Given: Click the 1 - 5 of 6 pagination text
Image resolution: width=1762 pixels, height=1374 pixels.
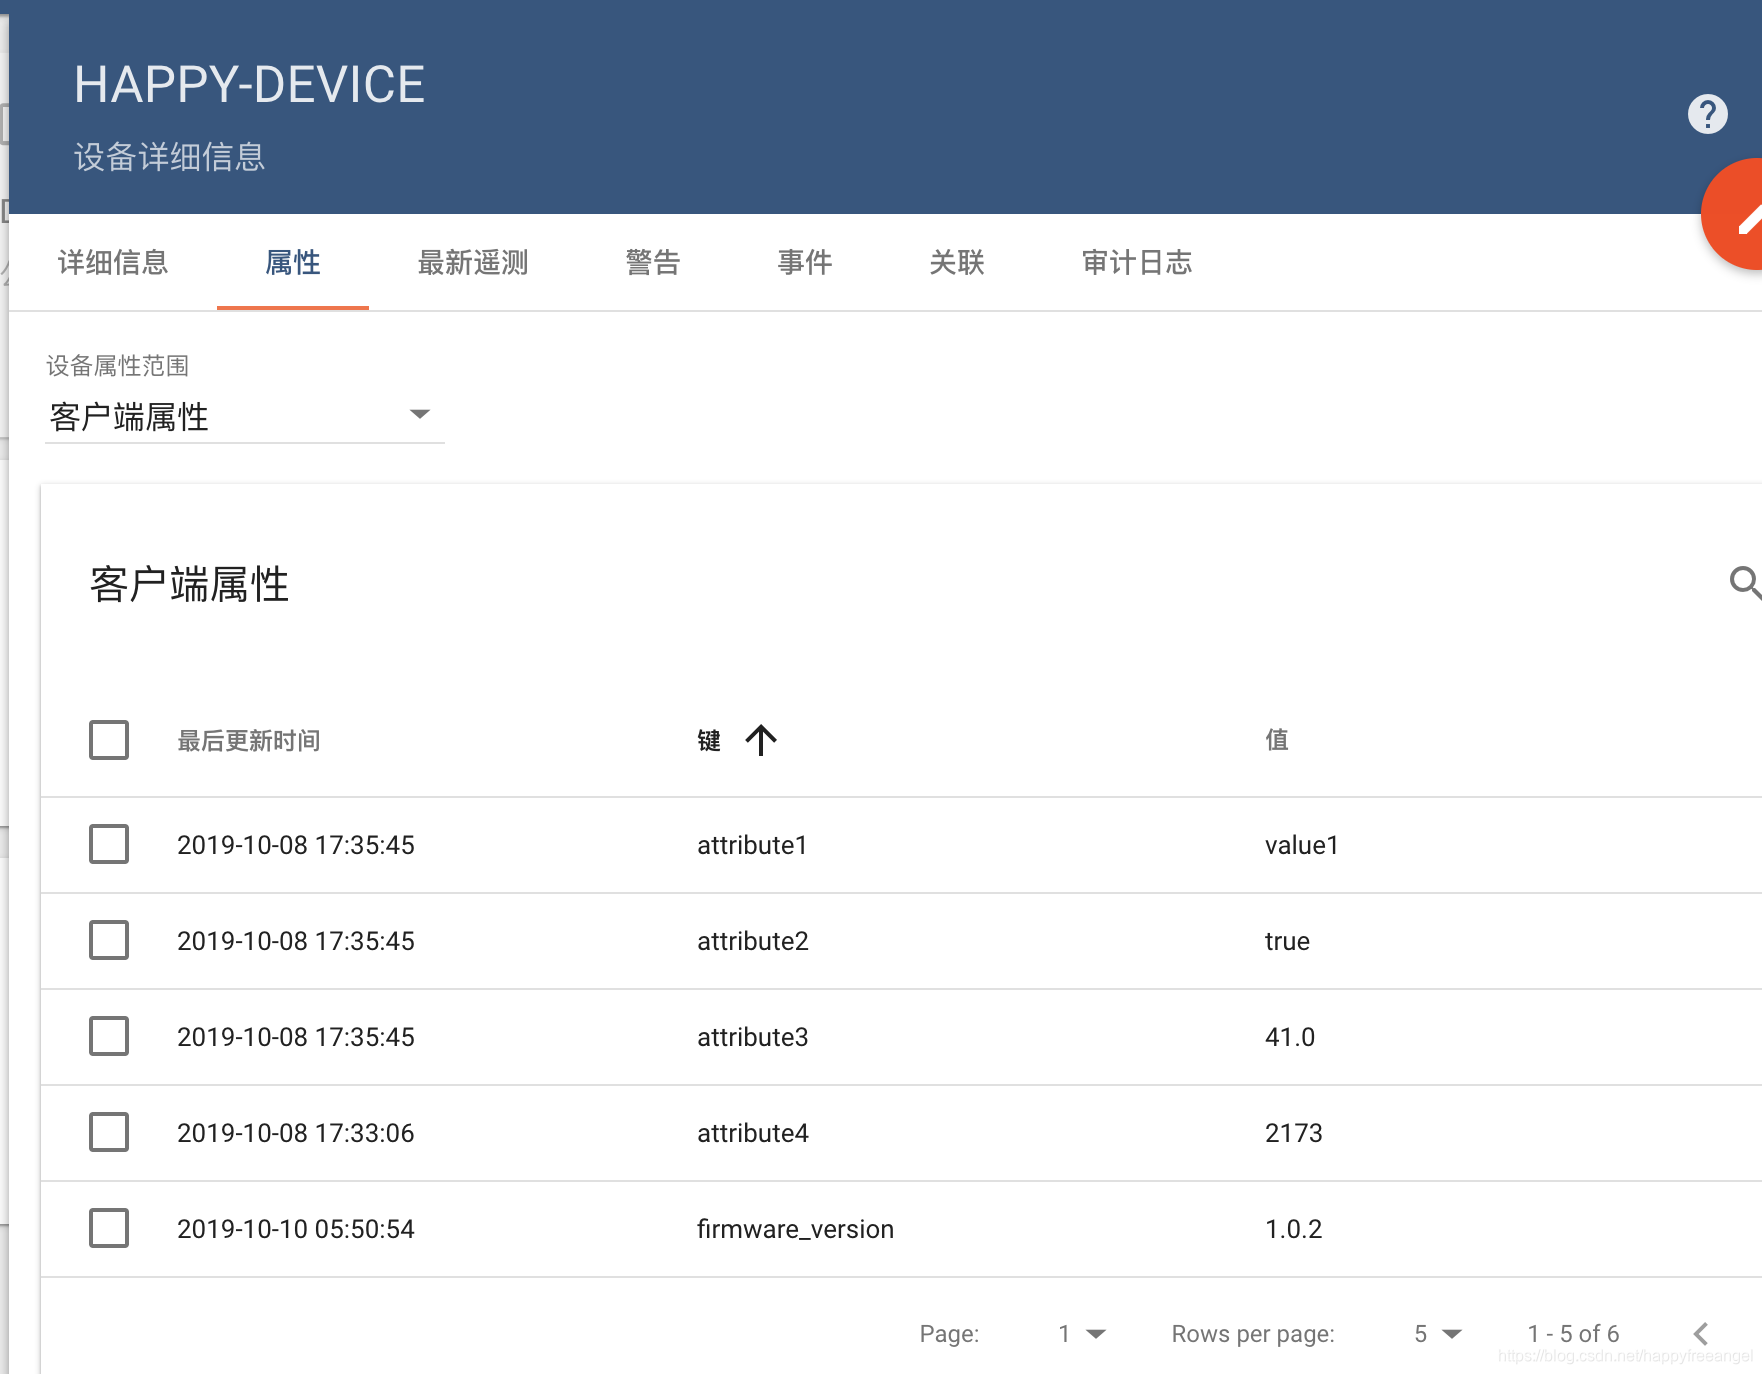Looking at the screenshot, I should click(x=1573, y=1333).
